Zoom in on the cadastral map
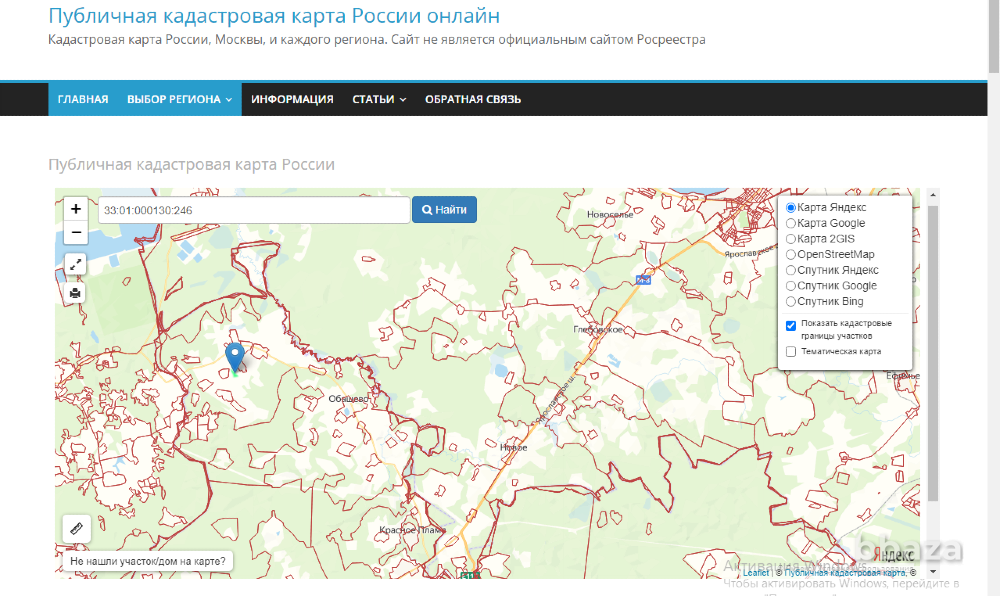Image resolution: width=1000 pixels, height=596 pixels. 76,209
